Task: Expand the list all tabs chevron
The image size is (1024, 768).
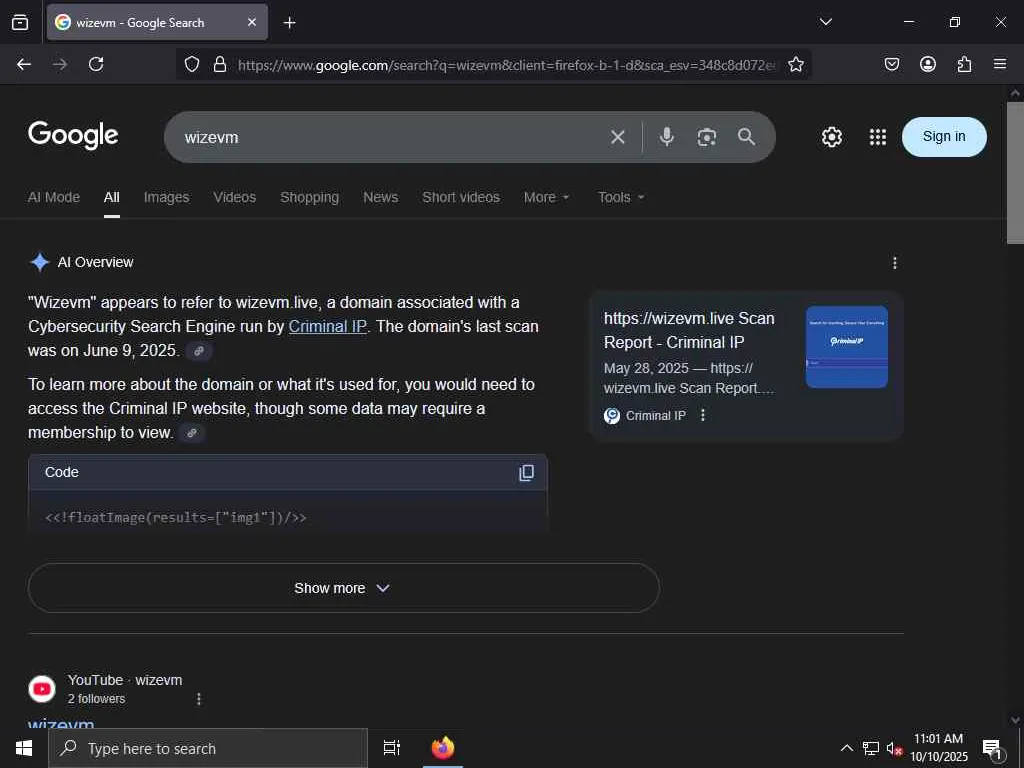Action: coord(825,22)
